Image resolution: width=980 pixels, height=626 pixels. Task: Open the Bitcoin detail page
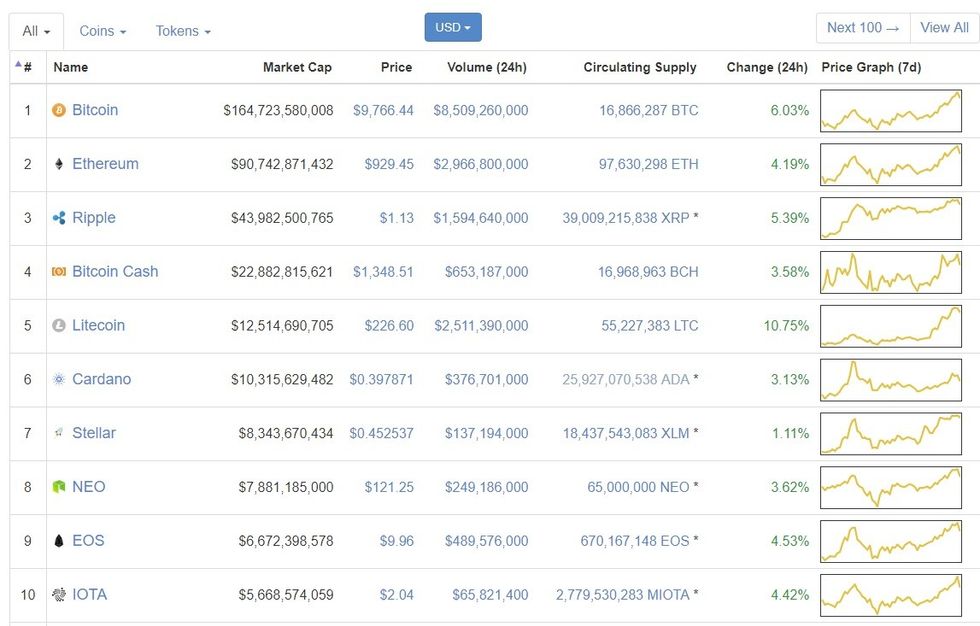tap(95, 110)
